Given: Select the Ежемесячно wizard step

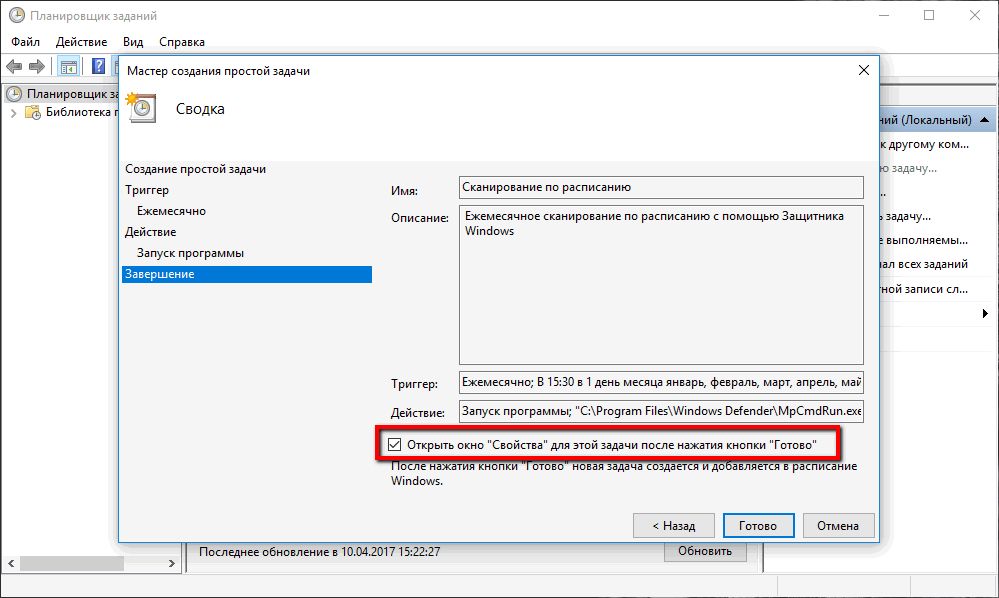Looking at the screenshot, I should pos(171,211).
